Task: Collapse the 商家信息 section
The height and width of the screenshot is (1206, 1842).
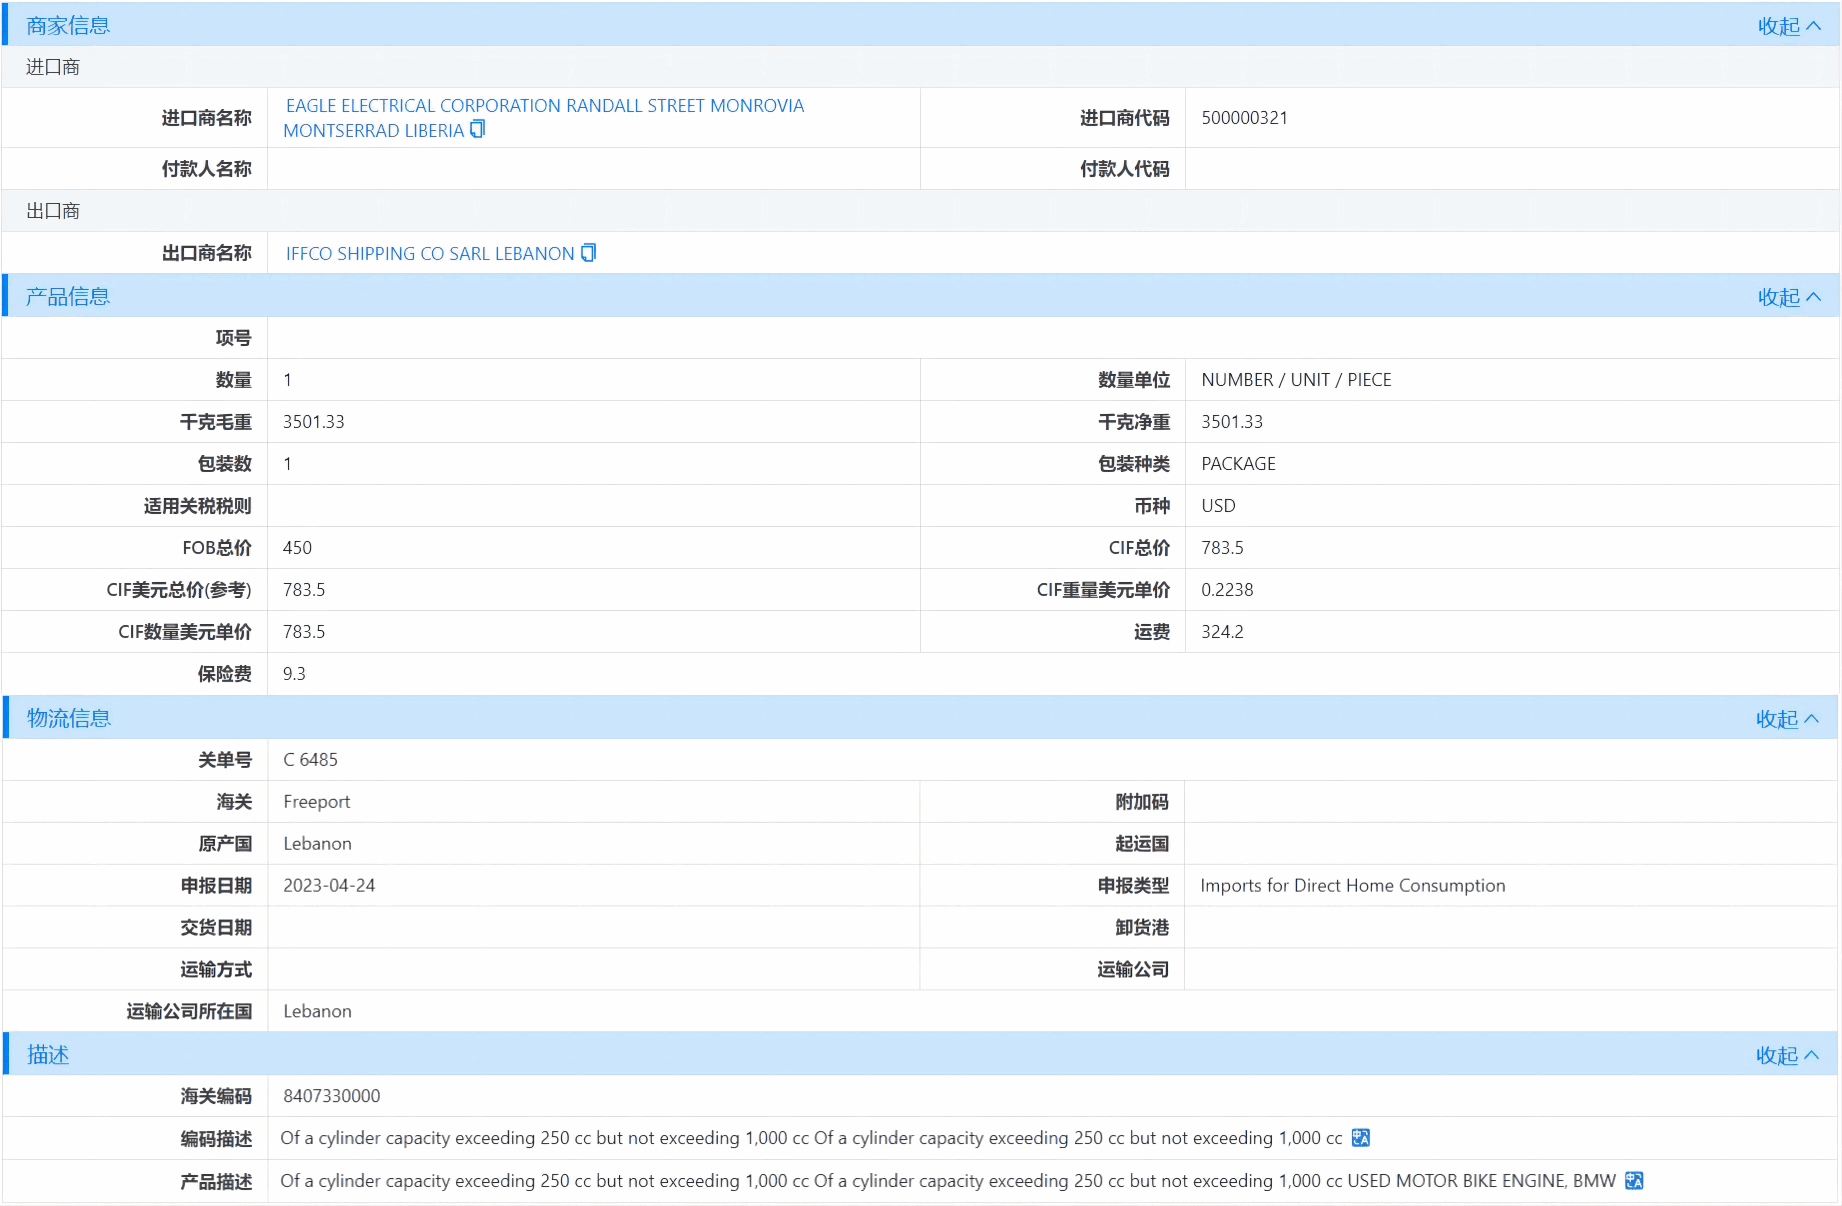Action: coord(1788,26)
